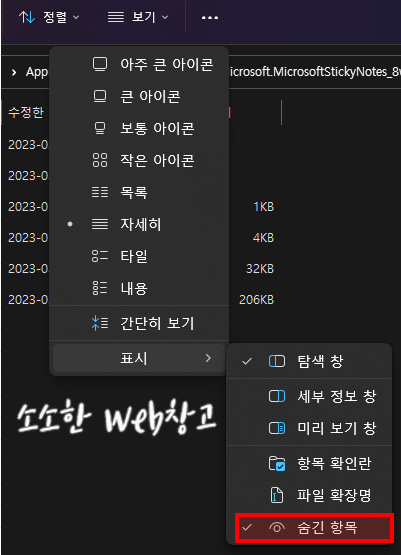This screenshot has height=555, width=401.
Task: Click the 내용 content icon
Action: 100,288
